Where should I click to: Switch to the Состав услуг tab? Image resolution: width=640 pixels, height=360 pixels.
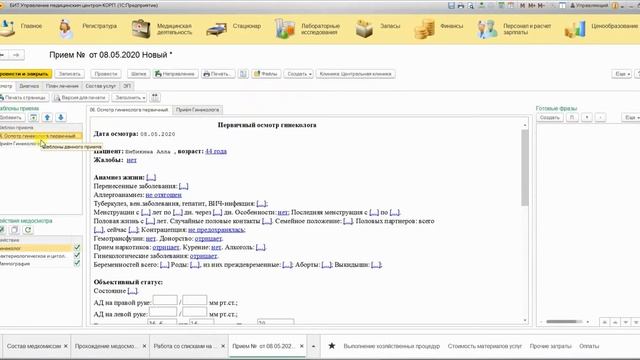point(101,86)
